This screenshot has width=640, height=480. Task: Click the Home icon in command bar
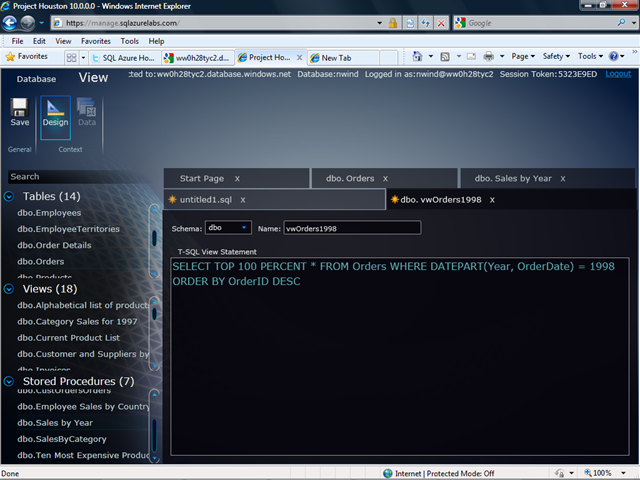417,56
